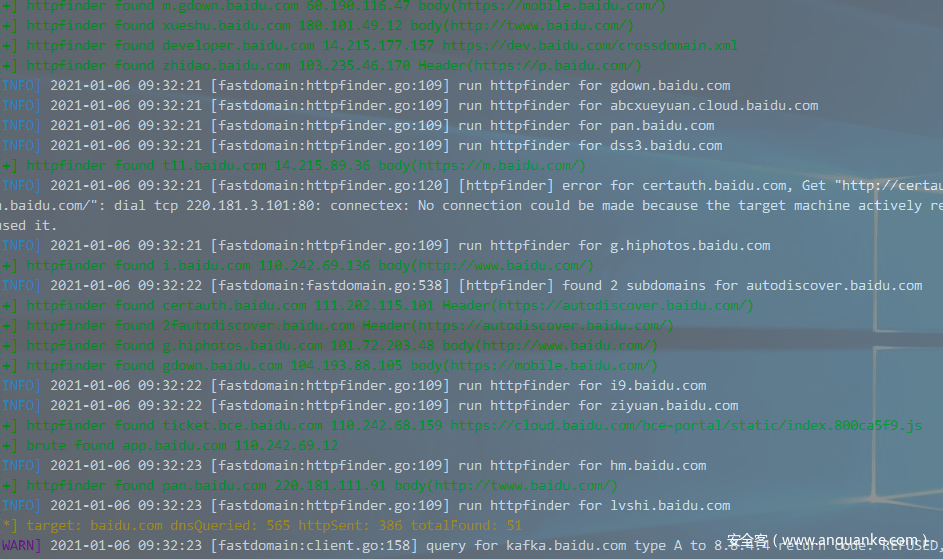Click 'httpfinder found g.hiphotos.baidu.com' line
Image resolution: width=943 pixels, height=559 pixels.
coord(329,345)
